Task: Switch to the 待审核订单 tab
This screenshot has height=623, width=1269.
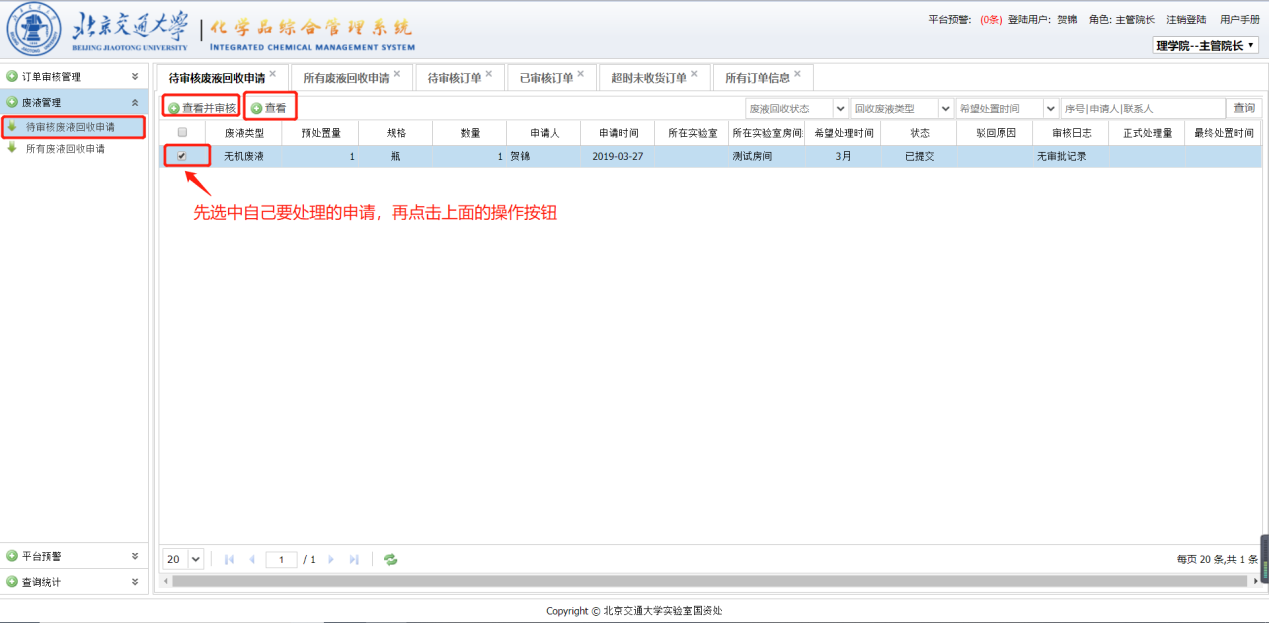Action: point(454,78)
